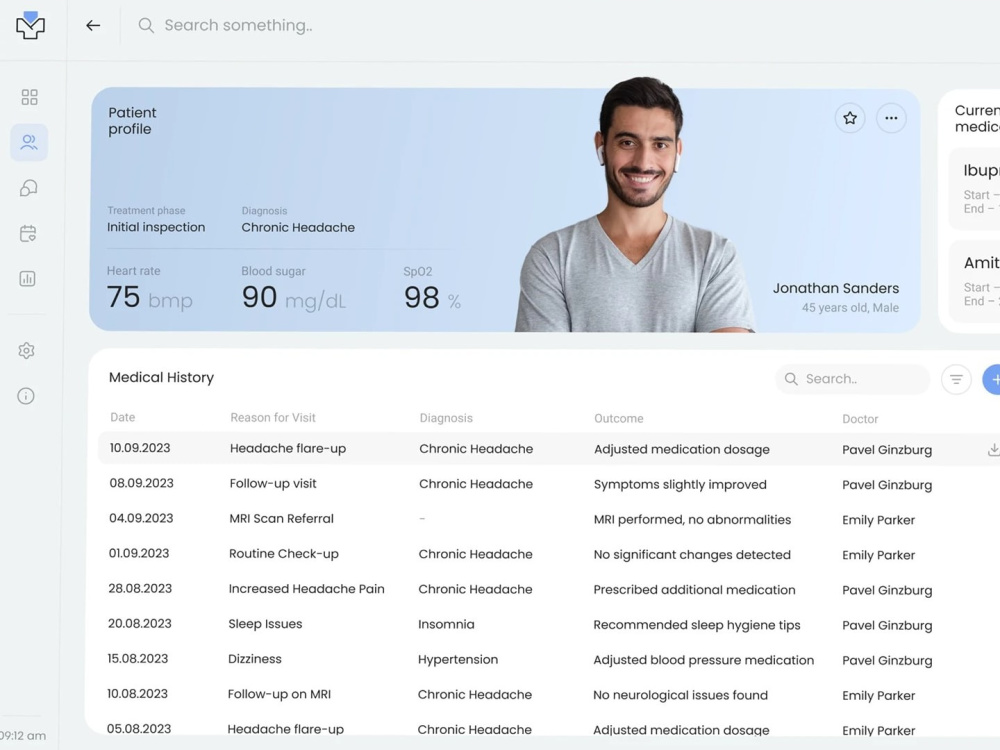Click 'Symptoms slightly improved' outcome
This screenshot has height=750, width=1000.
[x=680, y=485]
